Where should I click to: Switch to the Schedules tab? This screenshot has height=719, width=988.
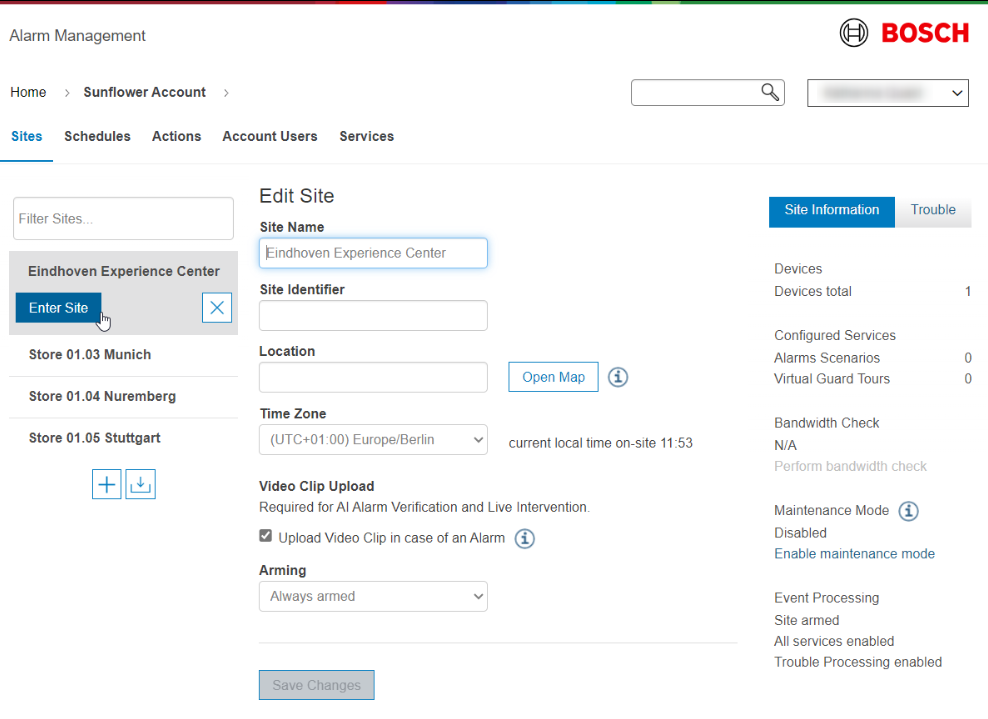[97, 136]
